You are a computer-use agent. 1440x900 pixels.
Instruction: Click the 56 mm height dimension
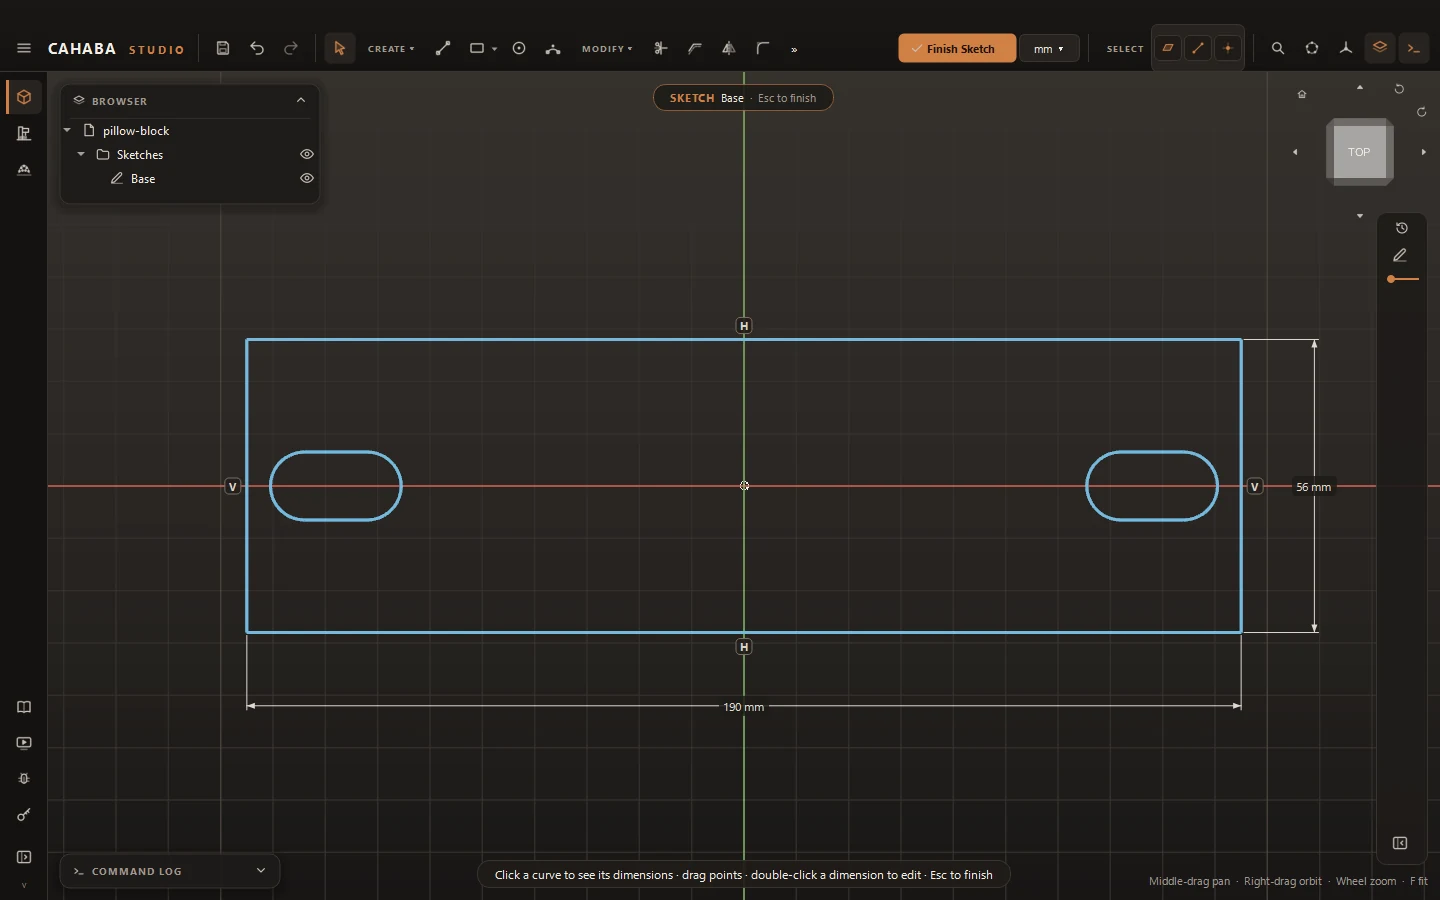1314,487
